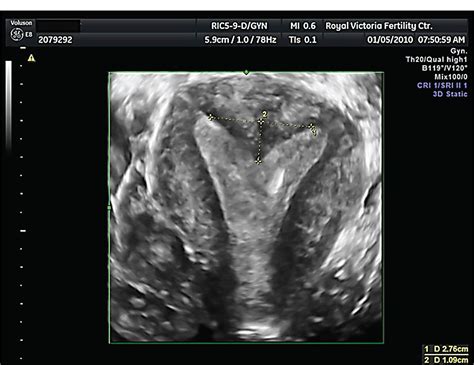474x365 pixels.
Task: Click the 'MI 0.6' value
Action: point(303,26)
